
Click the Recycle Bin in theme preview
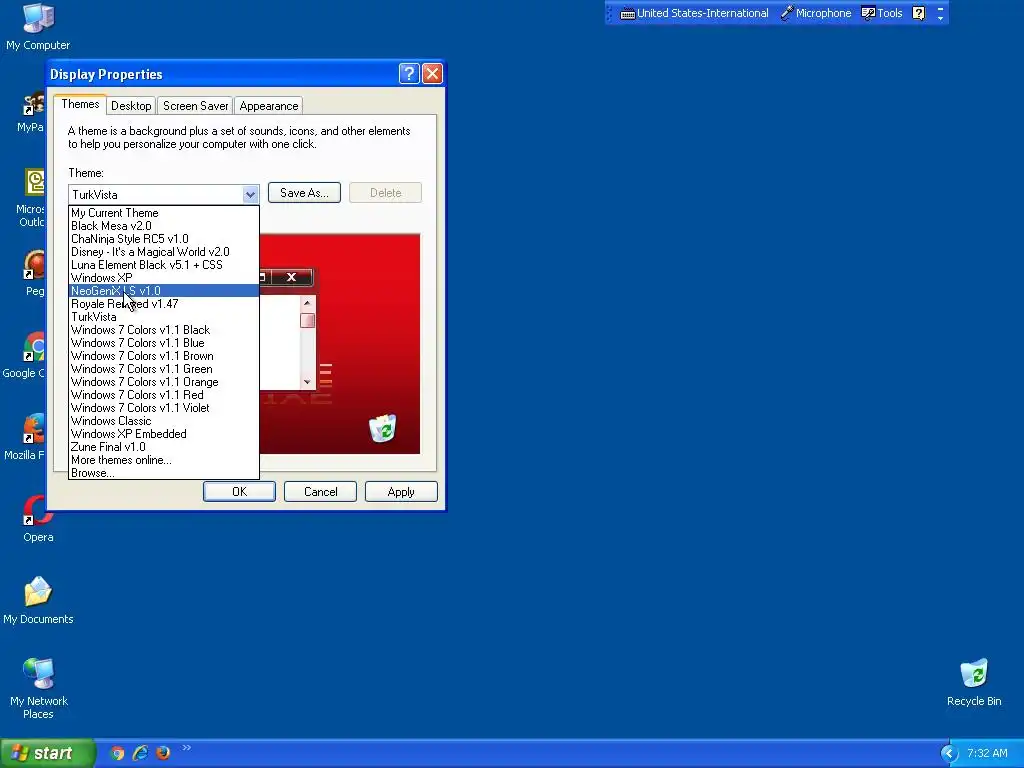(x=382, y=428)
